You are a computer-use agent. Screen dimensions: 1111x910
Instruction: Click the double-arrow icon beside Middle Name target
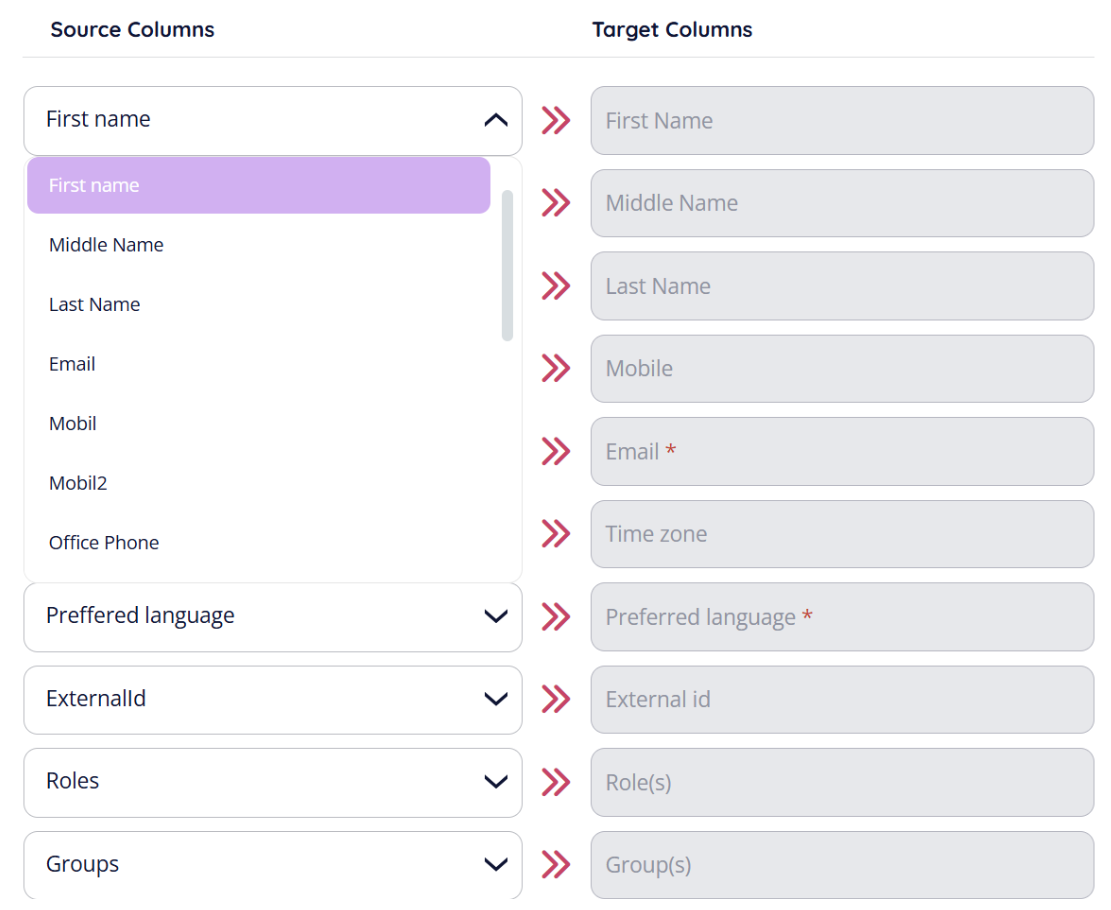point(556,203)
